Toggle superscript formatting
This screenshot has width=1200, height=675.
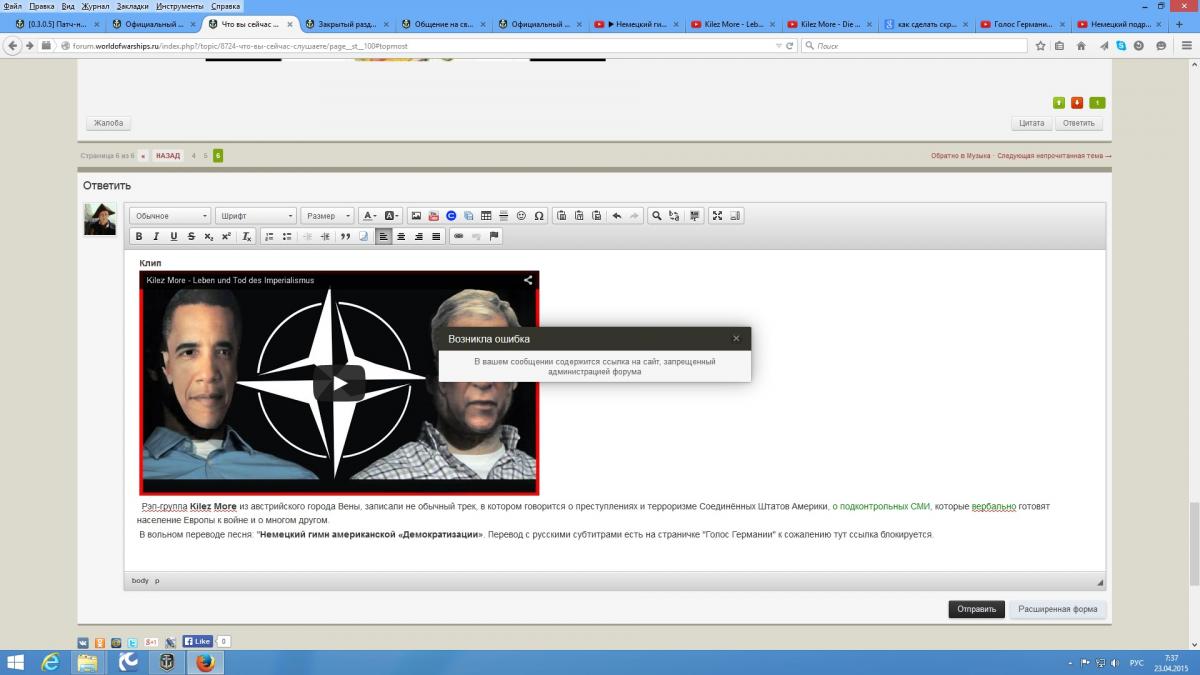pyautogui.click(x=226, y=236)
